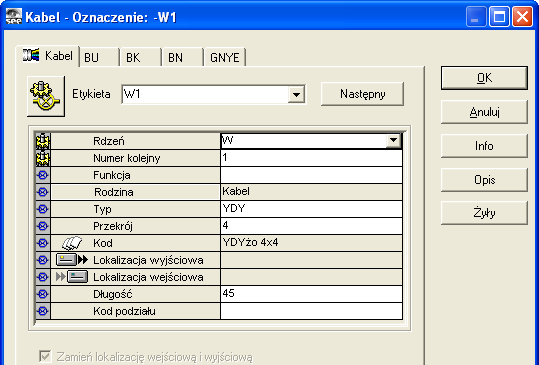Click the Anuluj button
539x365 pixels.
[484, 112]
